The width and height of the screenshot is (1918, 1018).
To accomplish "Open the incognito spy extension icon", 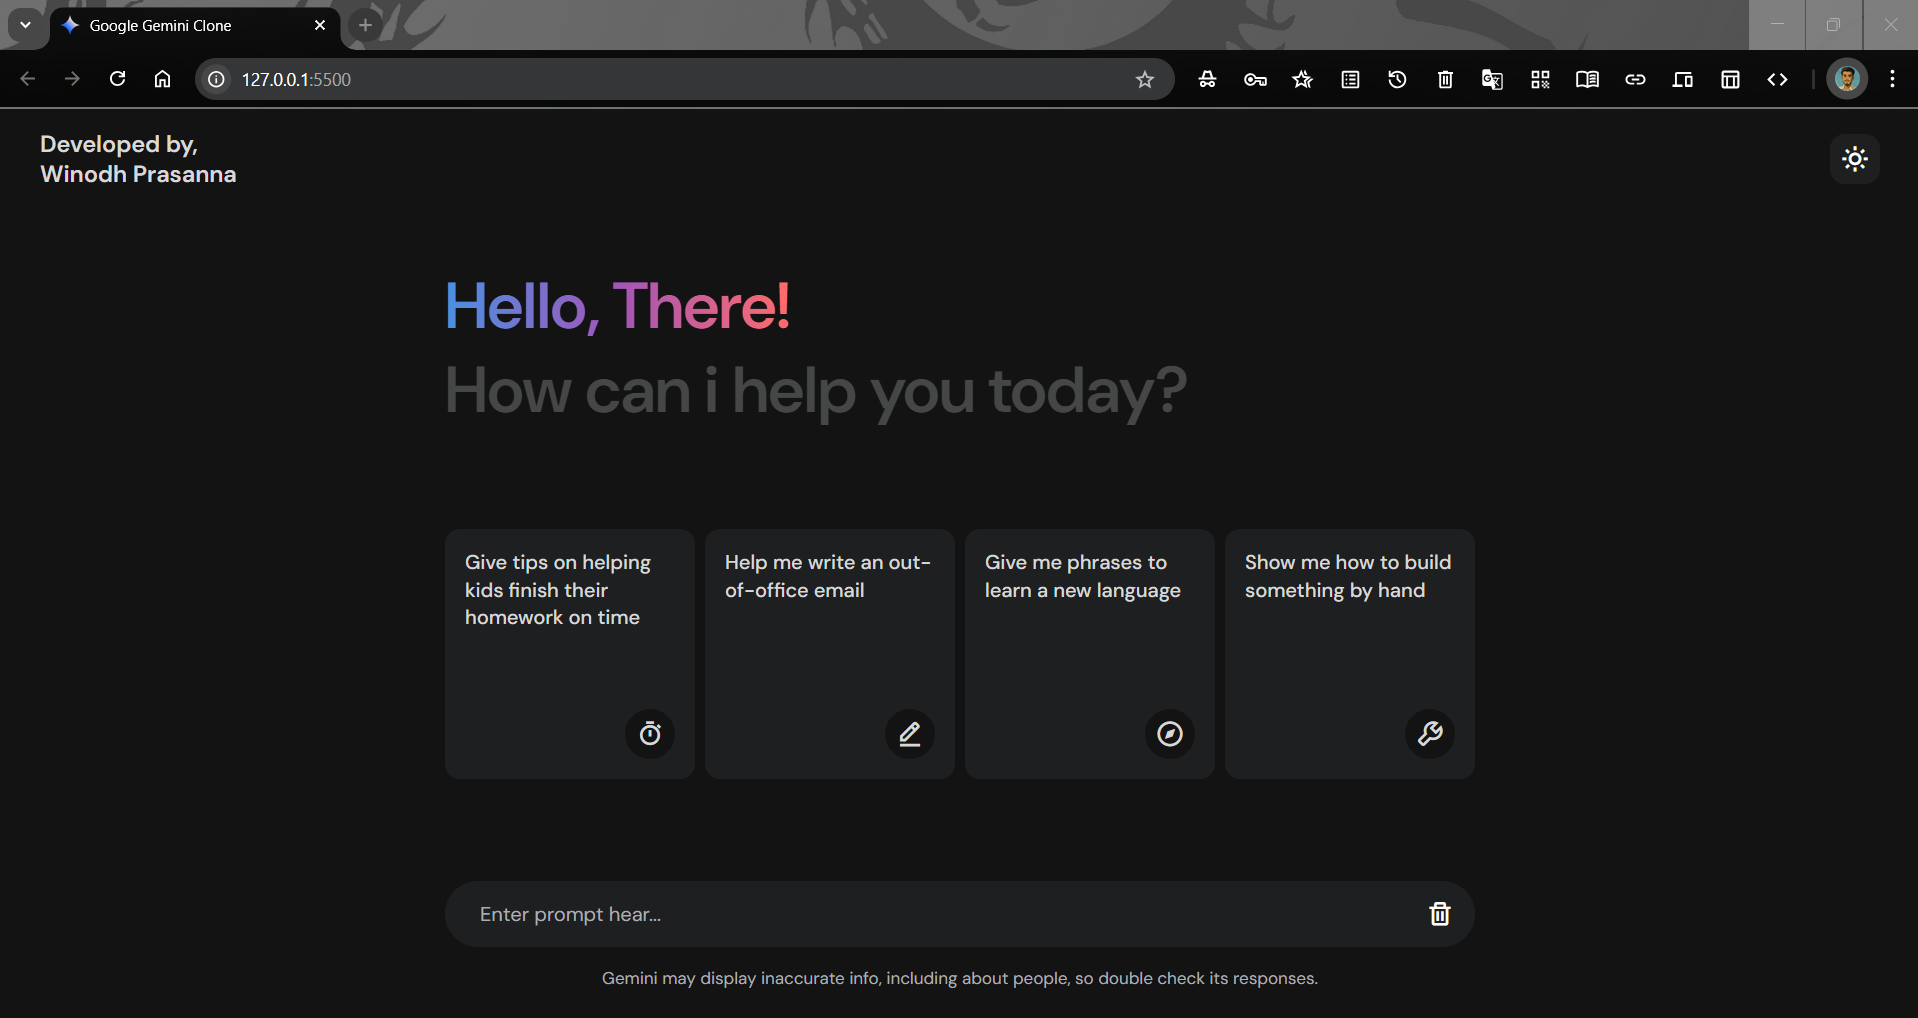I will tap(1207, 79).
